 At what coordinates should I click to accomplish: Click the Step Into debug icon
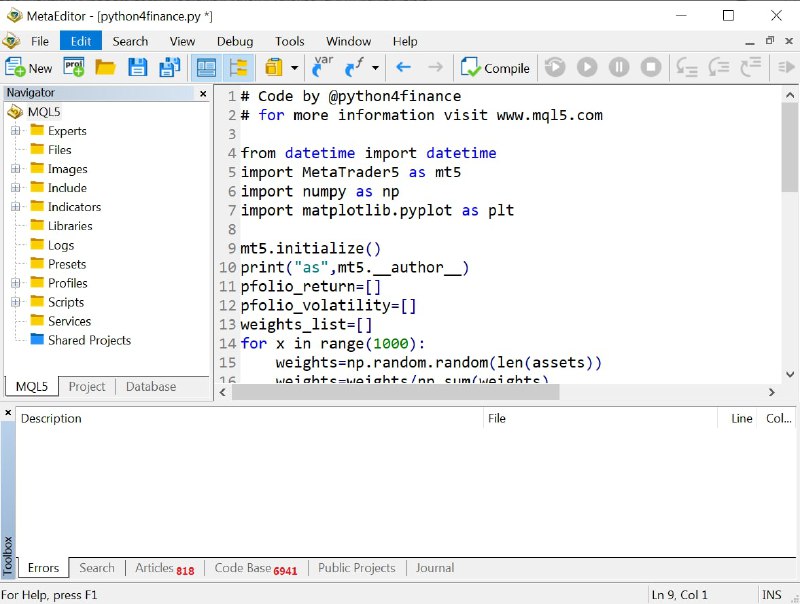pyautogui.click(x=687, y=67)
